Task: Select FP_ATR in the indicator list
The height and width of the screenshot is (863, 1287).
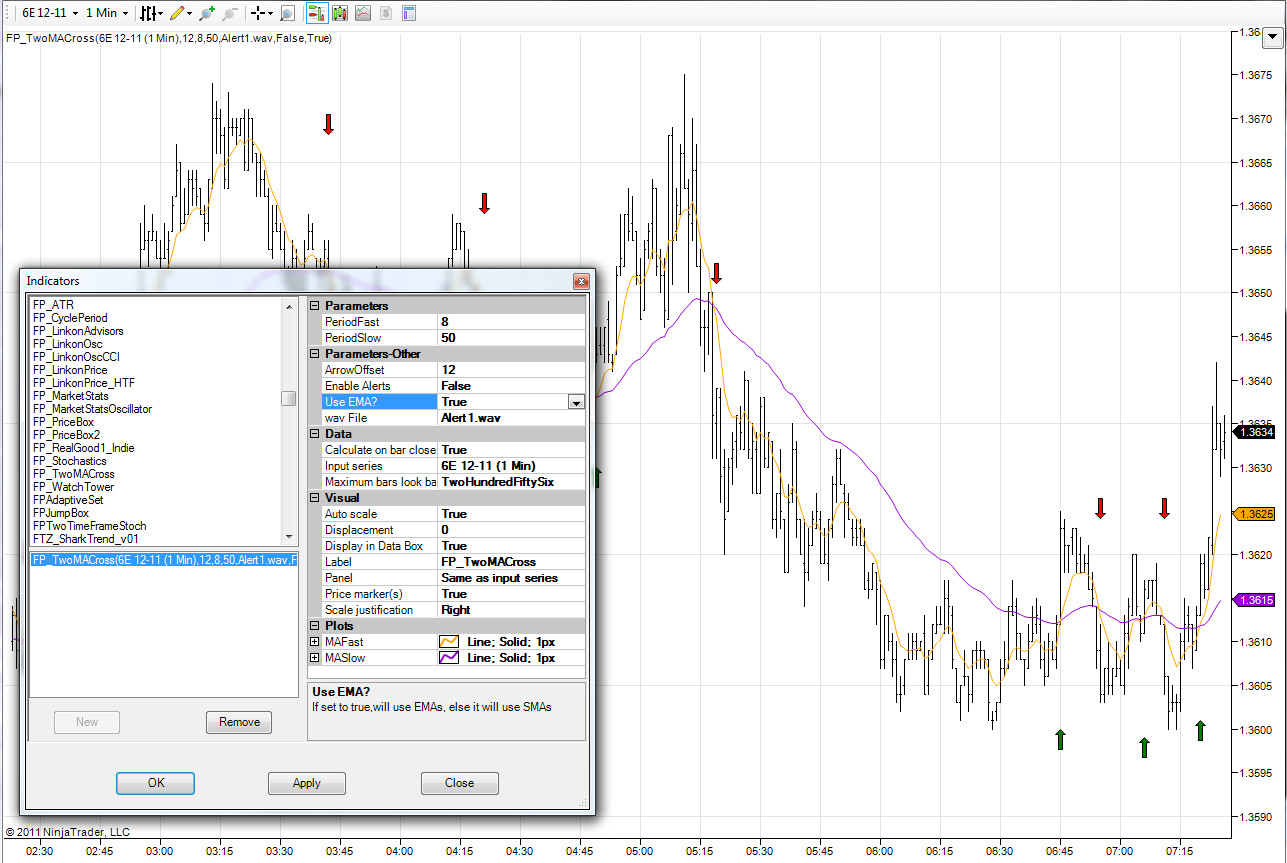Action: point(54,304)
